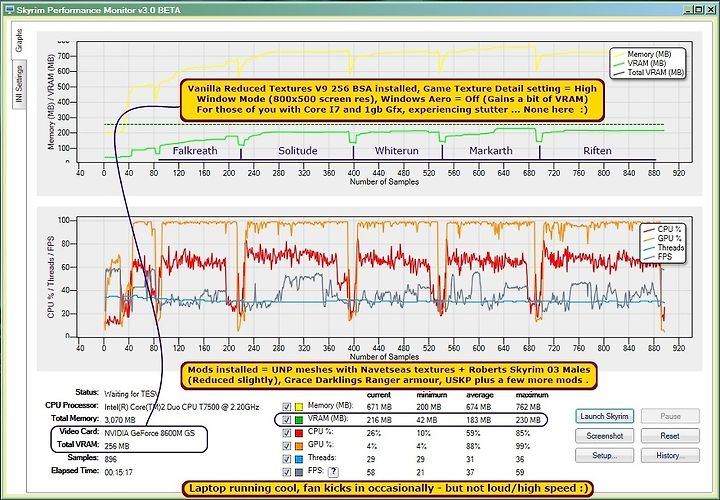720x500 pixels.
Task: Toggle the VRAM (MB) checkbox
Action: (287, 420)
